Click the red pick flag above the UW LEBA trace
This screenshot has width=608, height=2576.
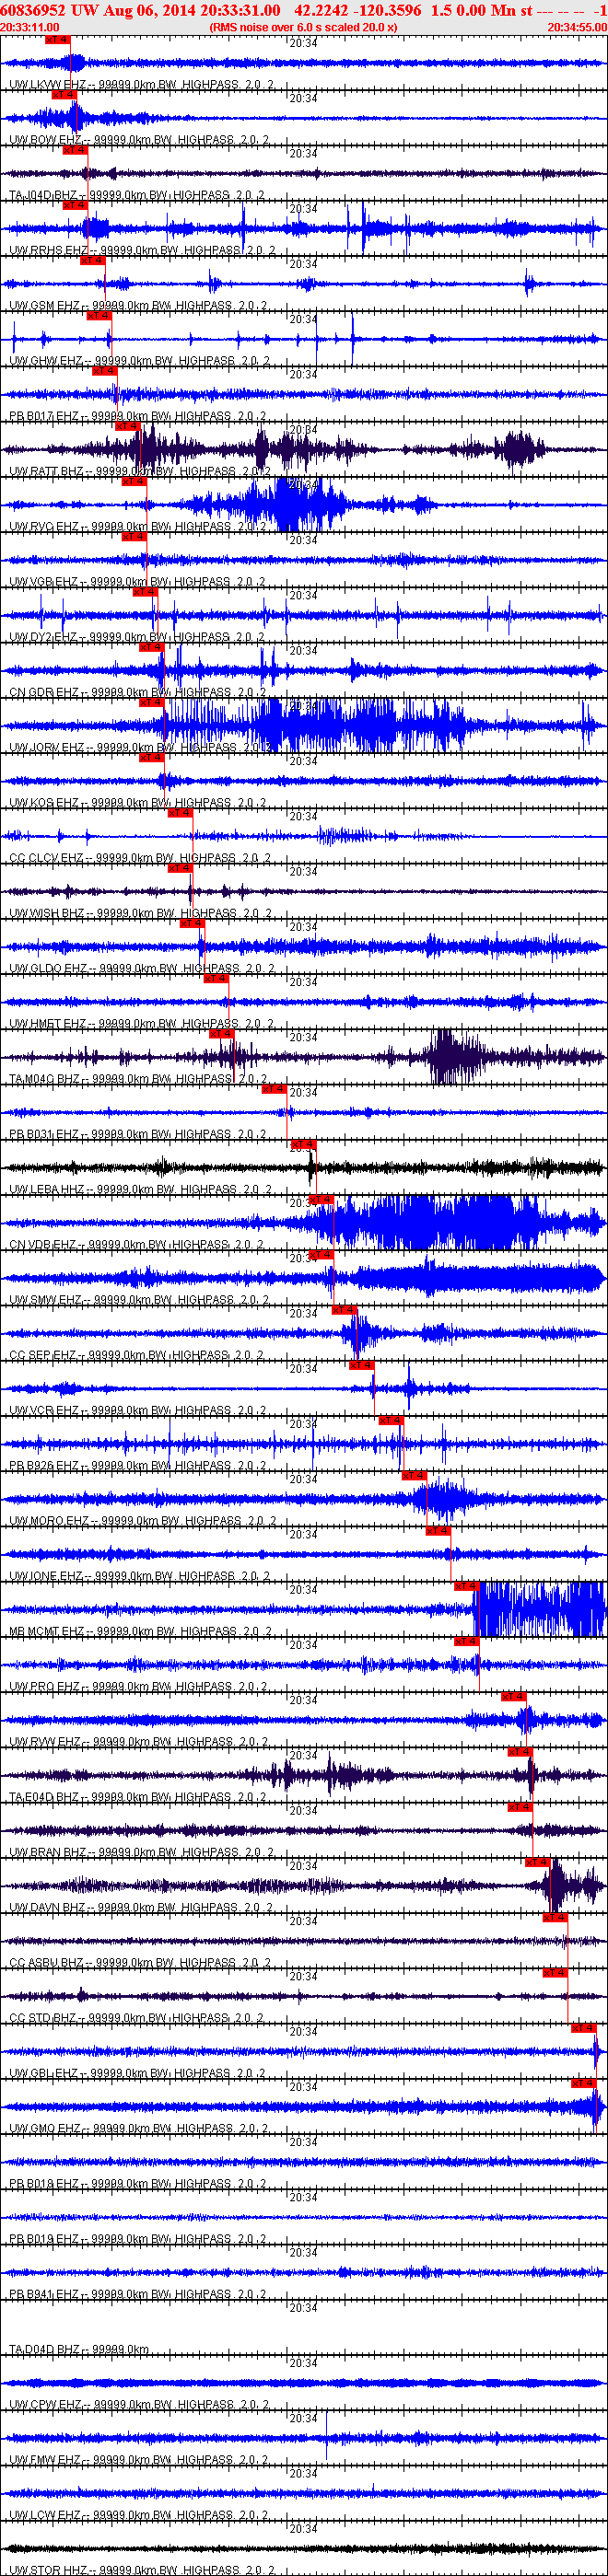pyautogui.click(x=303, y=1144)
